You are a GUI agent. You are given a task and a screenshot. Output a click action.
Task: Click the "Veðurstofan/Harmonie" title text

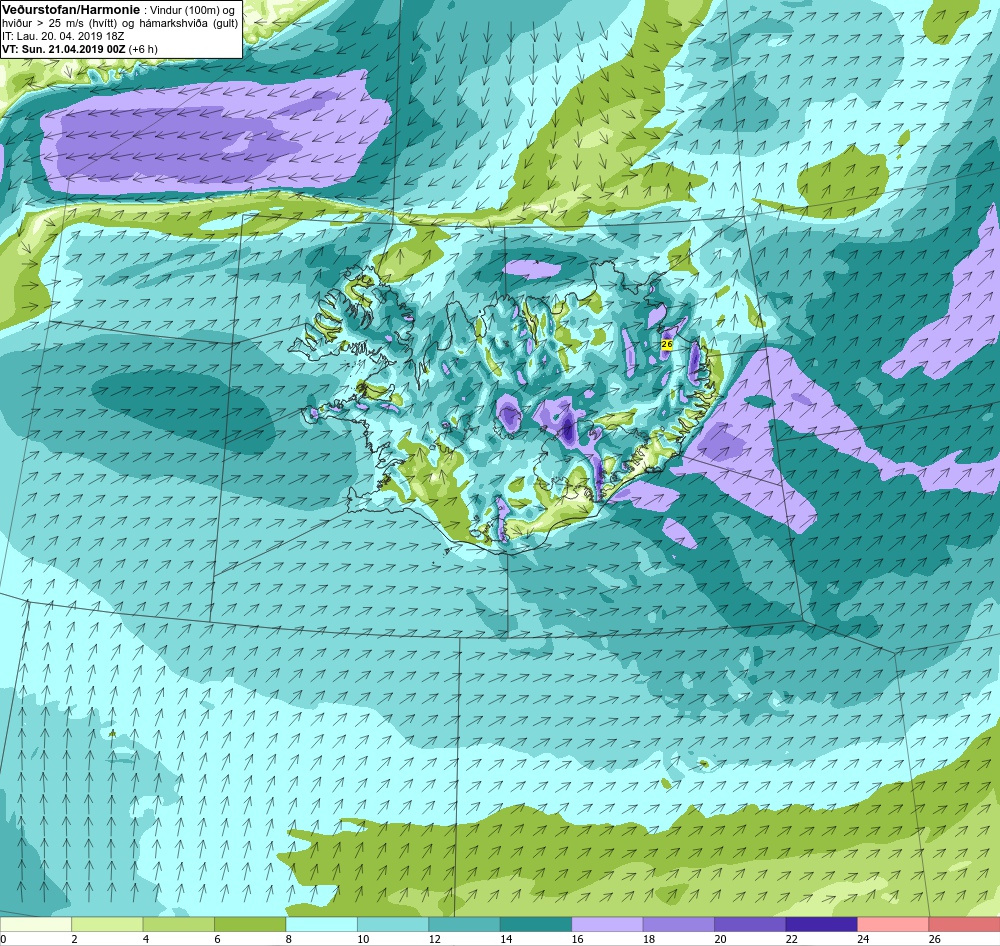click(x=71, y=10)
